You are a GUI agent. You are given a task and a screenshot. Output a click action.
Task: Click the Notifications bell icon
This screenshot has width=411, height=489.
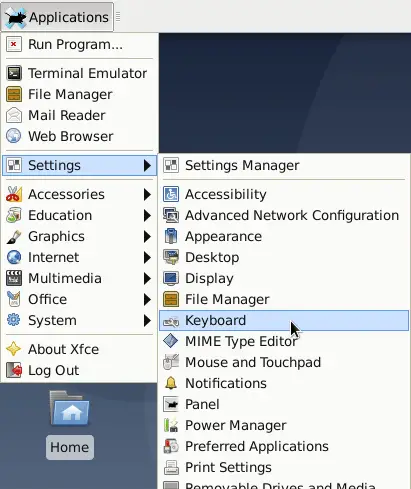pyautogui.click(x=171, y=383)
